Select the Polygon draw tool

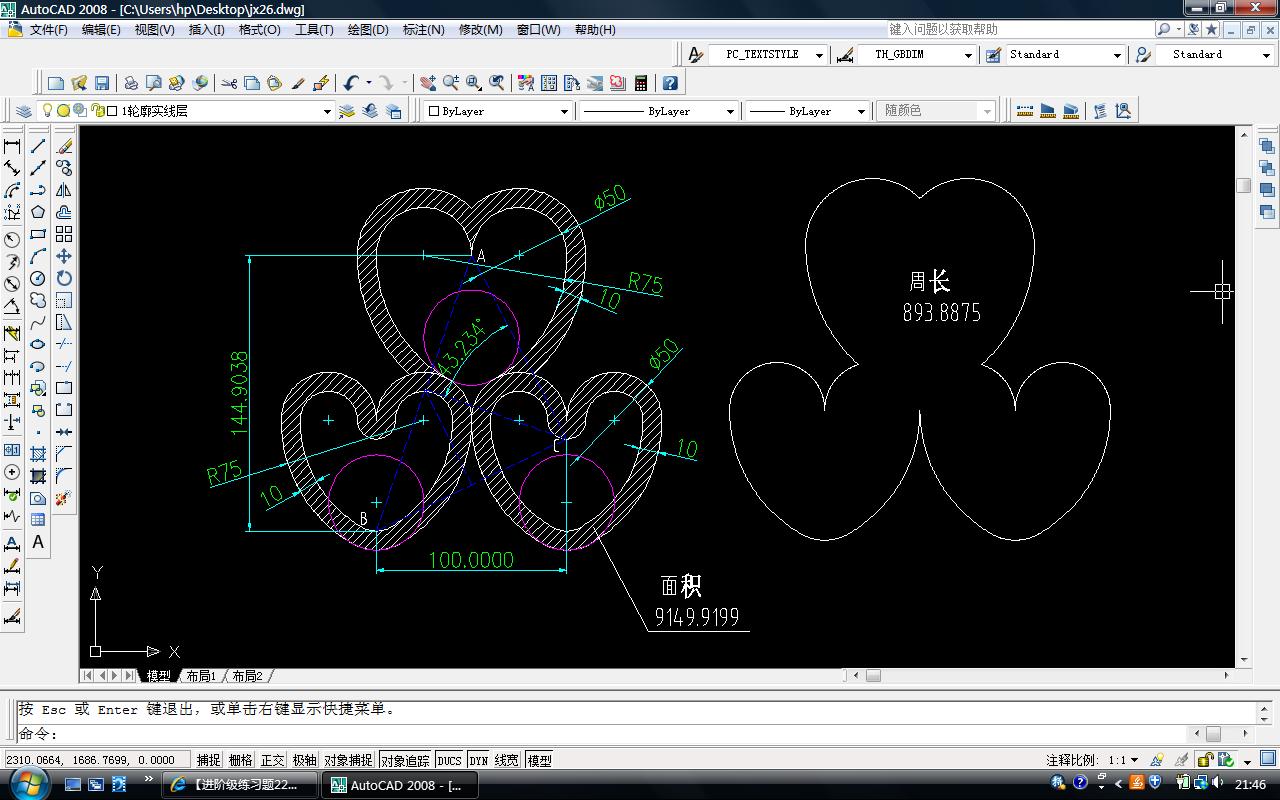coord(38,212)
